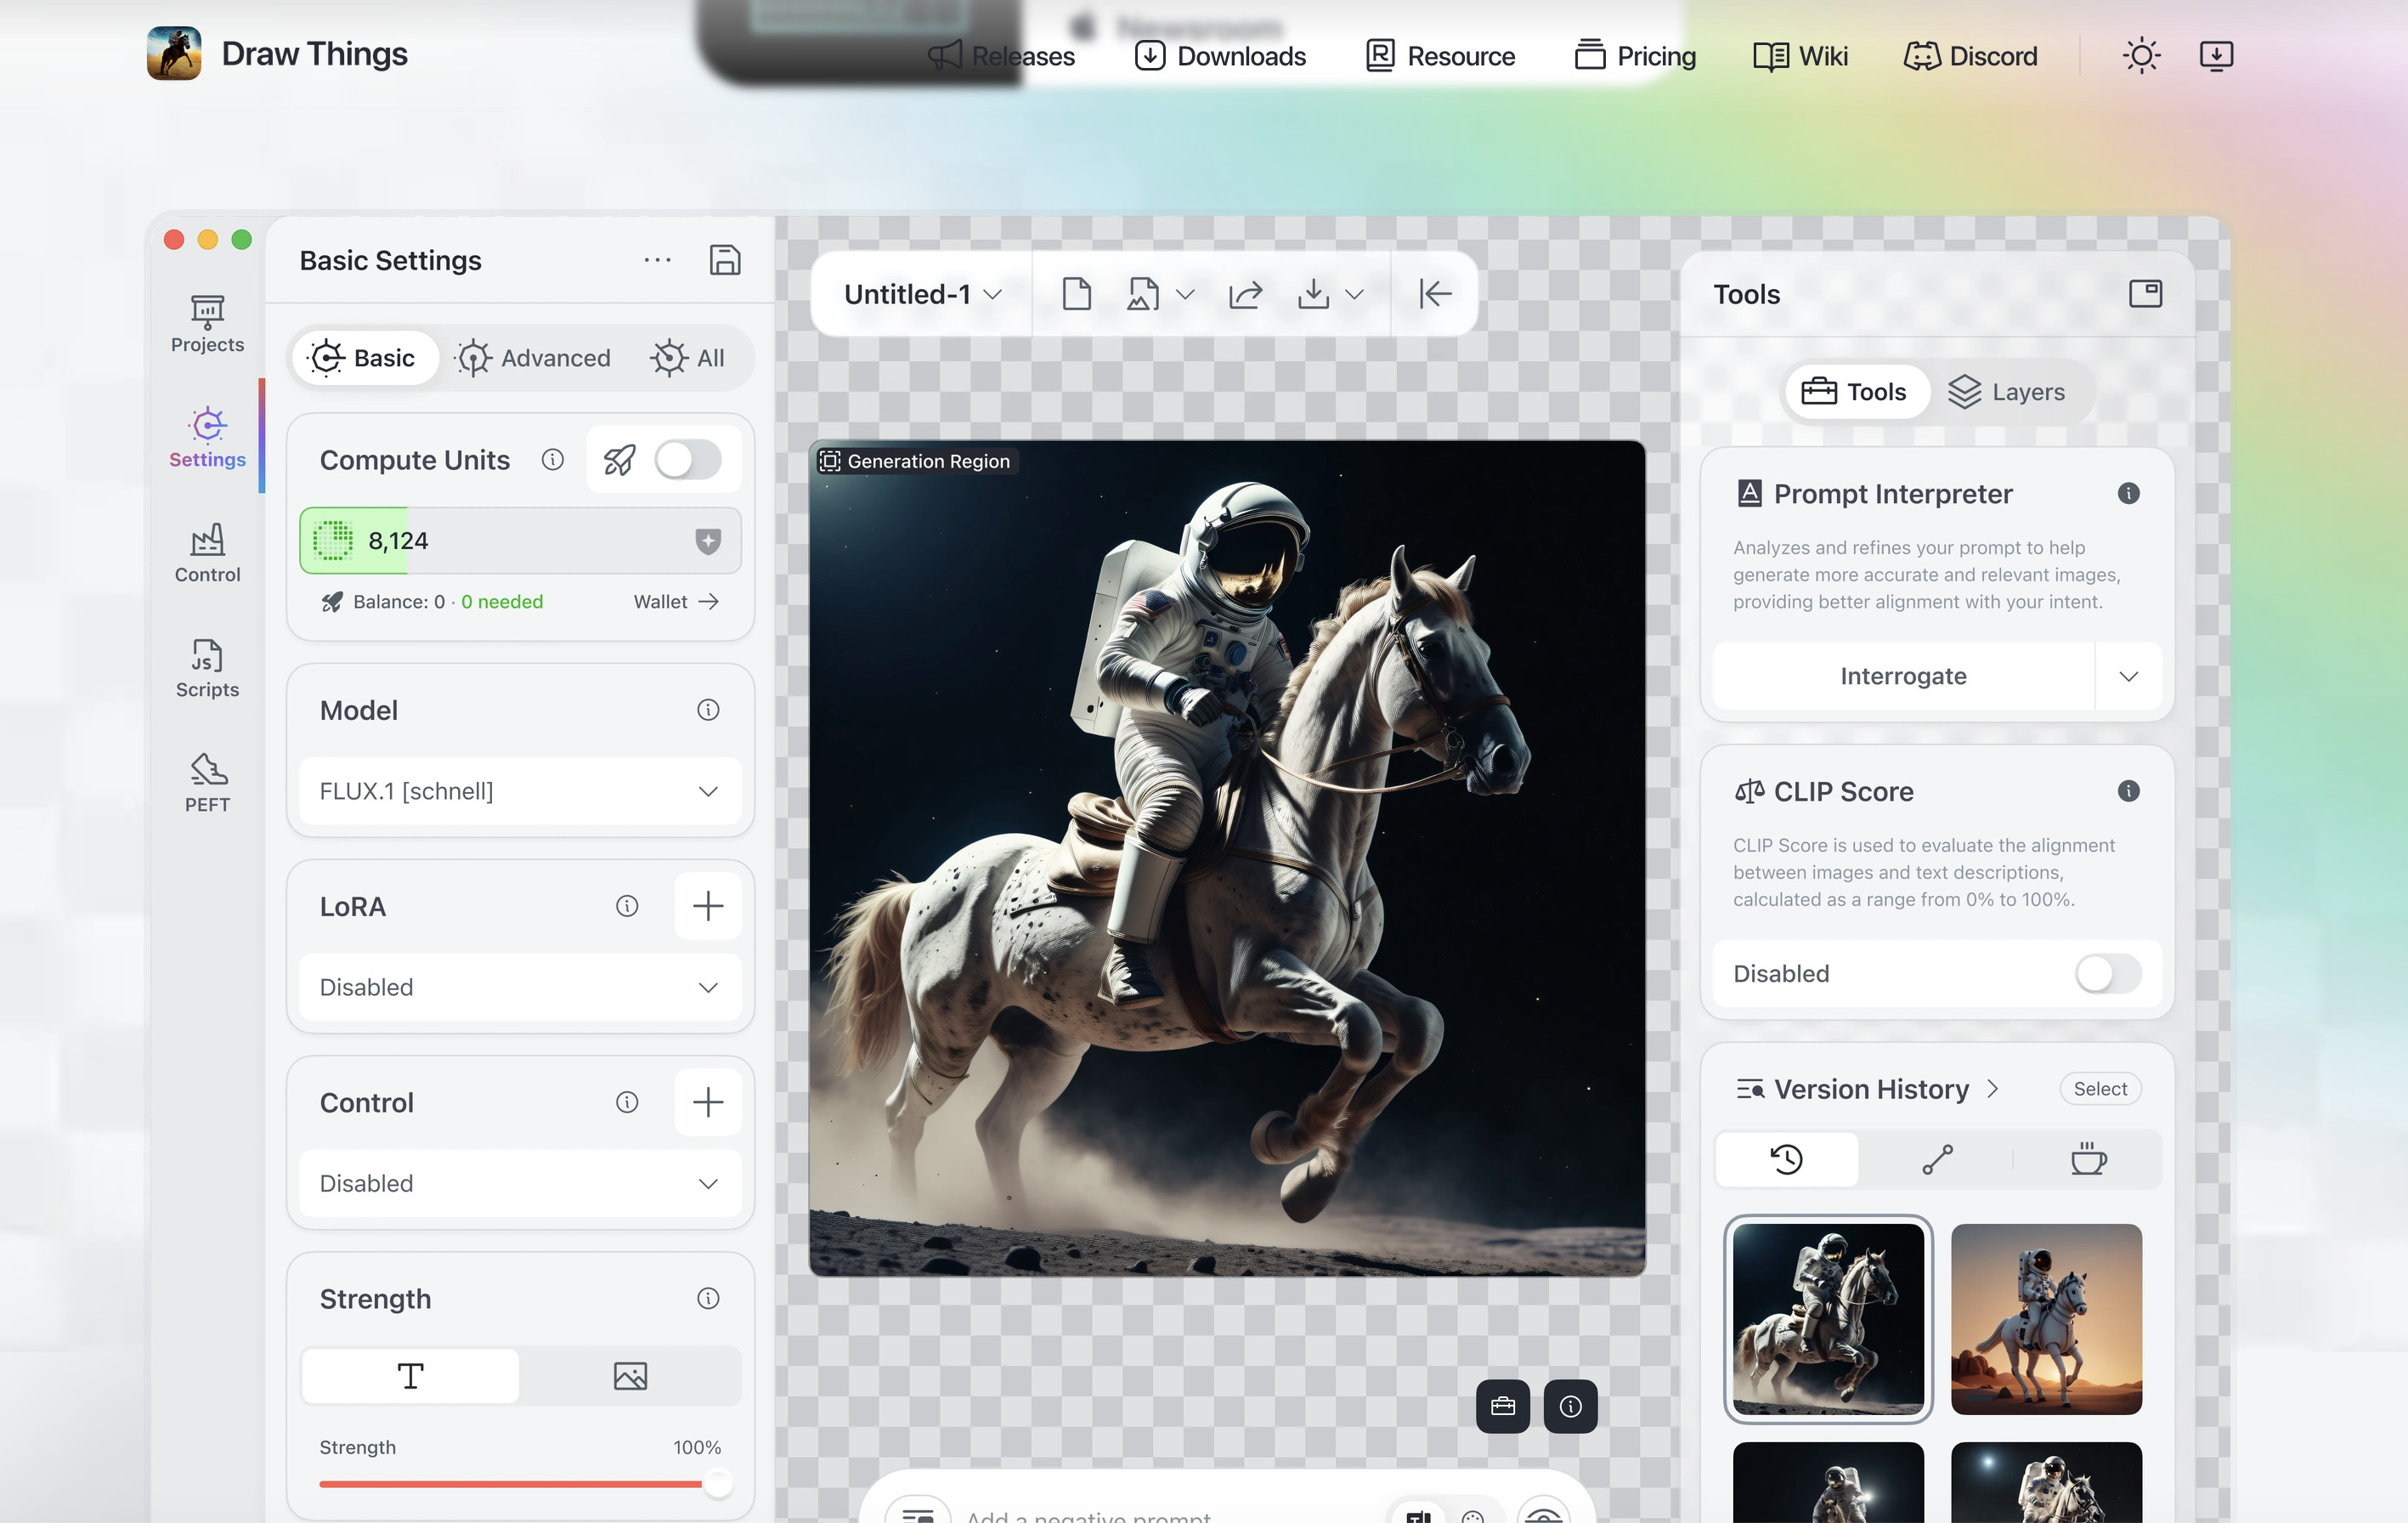The height and width of the screenshot is (1523, 2408).
Task: Click the save icon beside Basic Settings
Action: (725, 260)
